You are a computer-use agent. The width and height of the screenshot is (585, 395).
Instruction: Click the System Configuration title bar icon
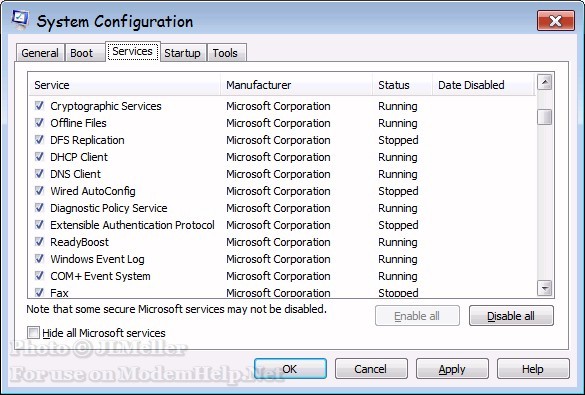tap(20, 20)
